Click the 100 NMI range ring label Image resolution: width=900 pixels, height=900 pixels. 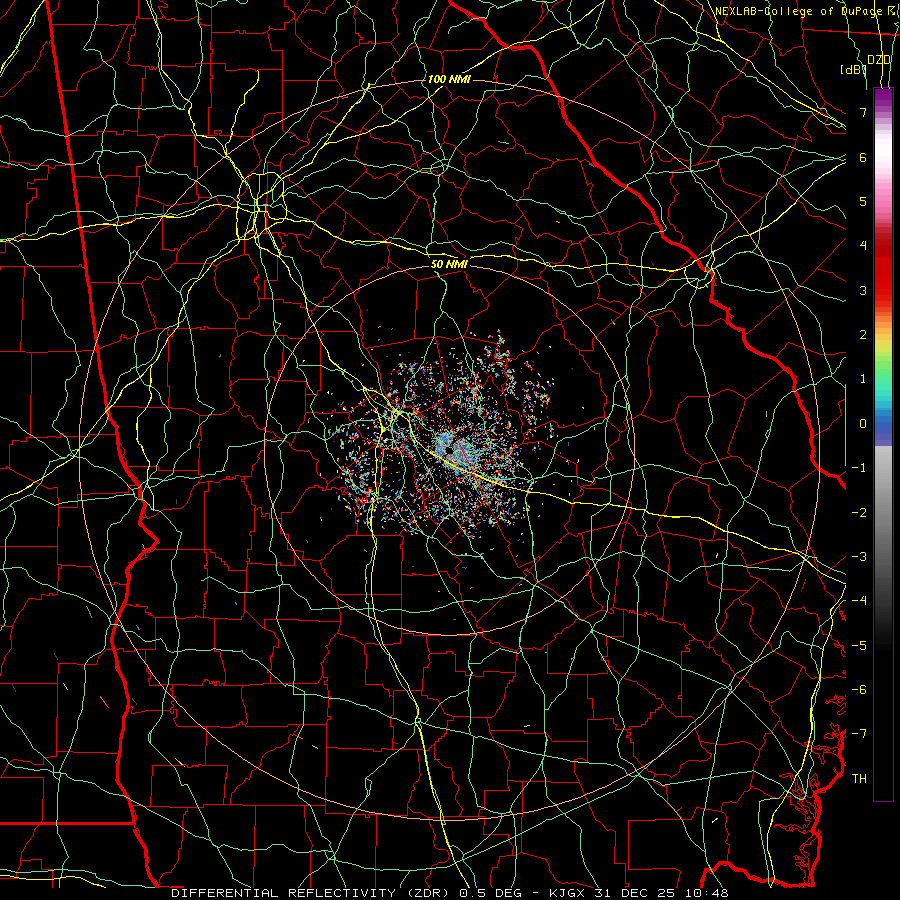[x=449, y=79]
